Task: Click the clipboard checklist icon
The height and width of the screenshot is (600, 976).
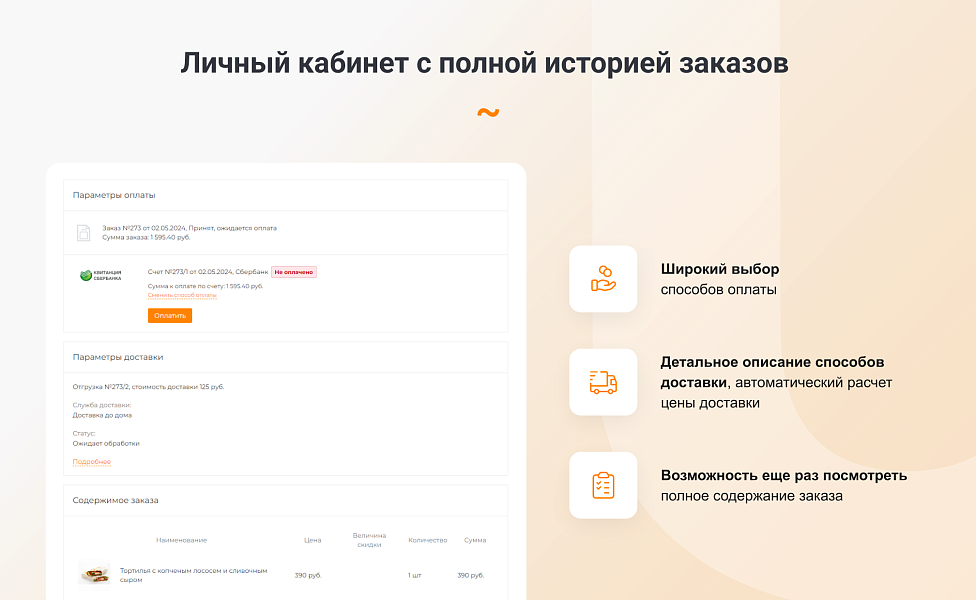Action: [603, 485]
